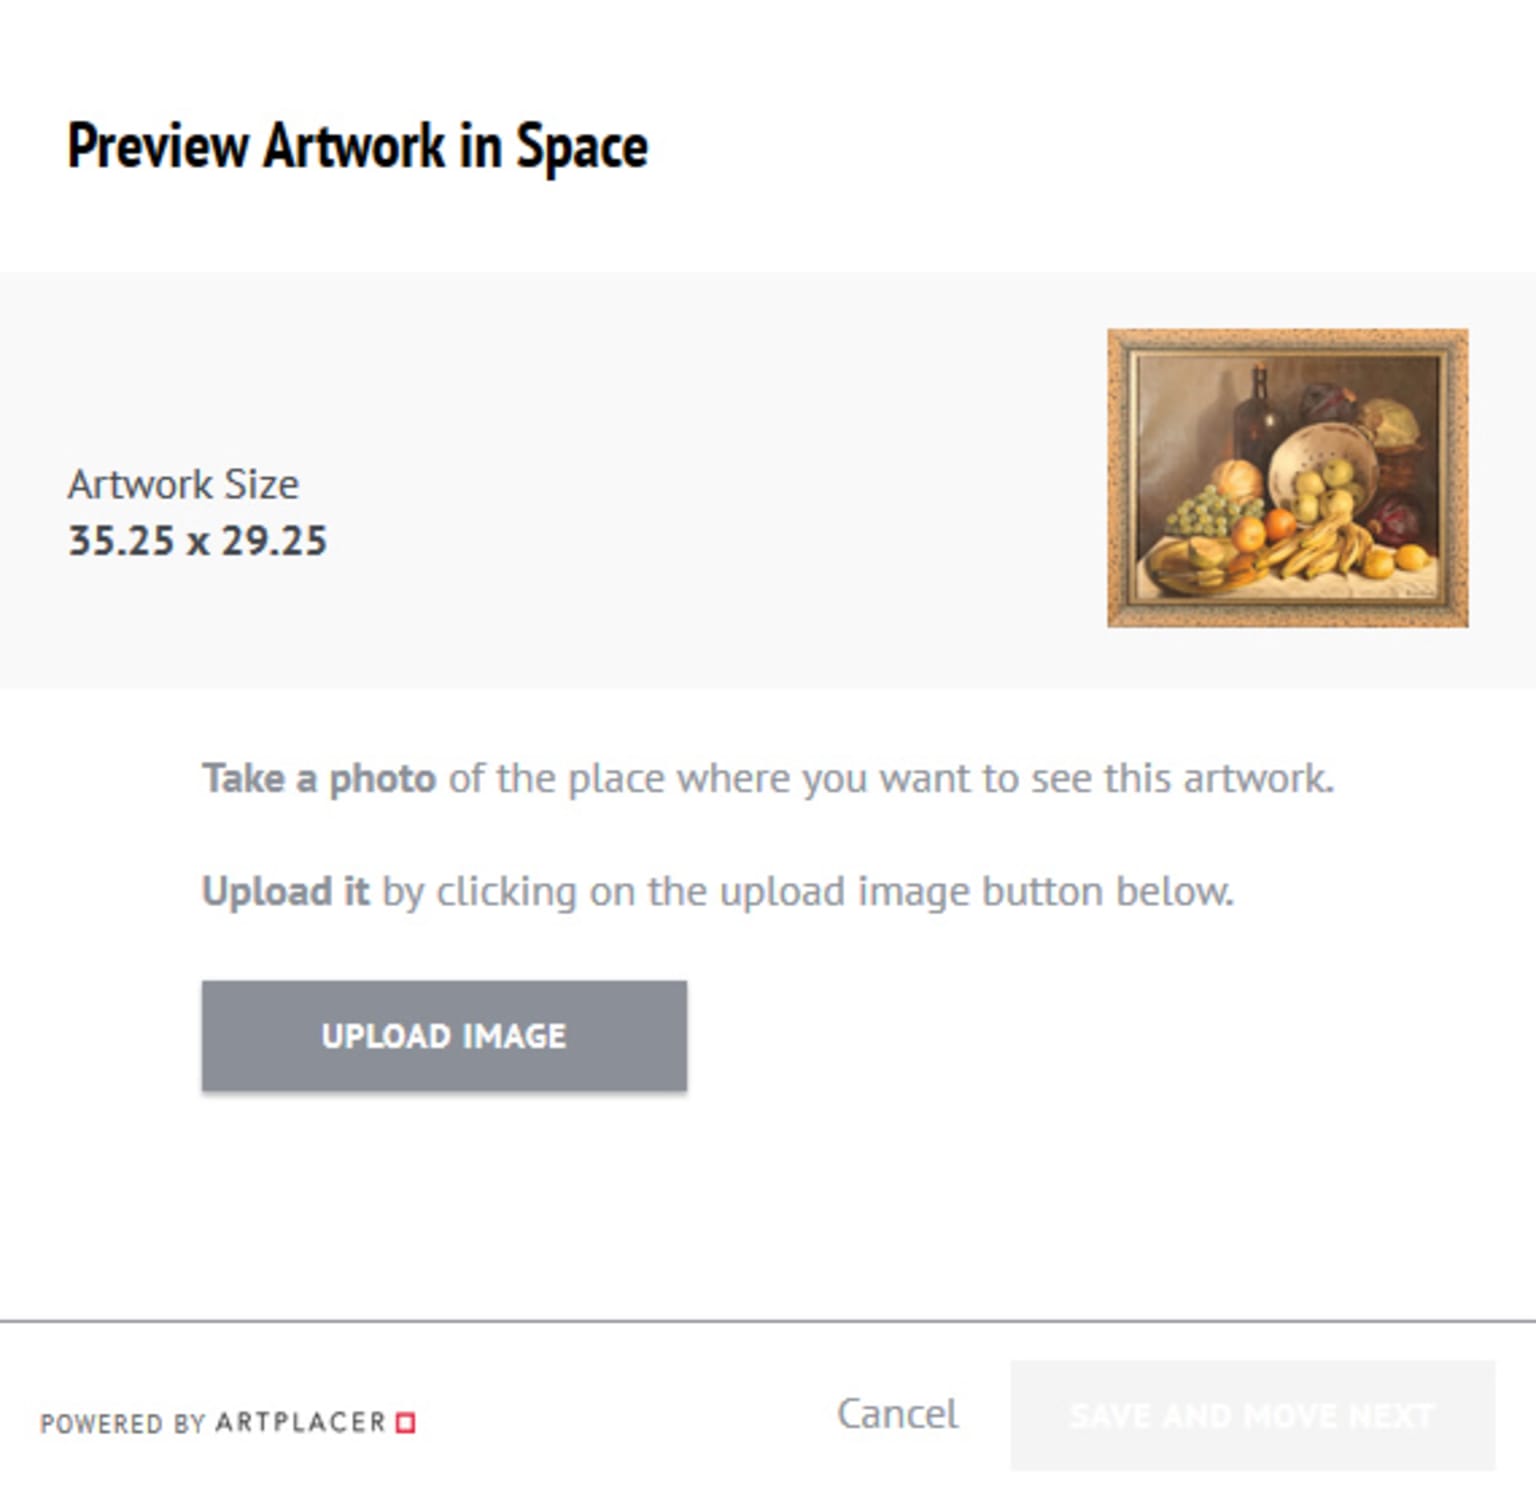This screenshot has width=1536, height=1506.
Task: Cancel the artwork preview dialog
Action: tap(897, 1414)
